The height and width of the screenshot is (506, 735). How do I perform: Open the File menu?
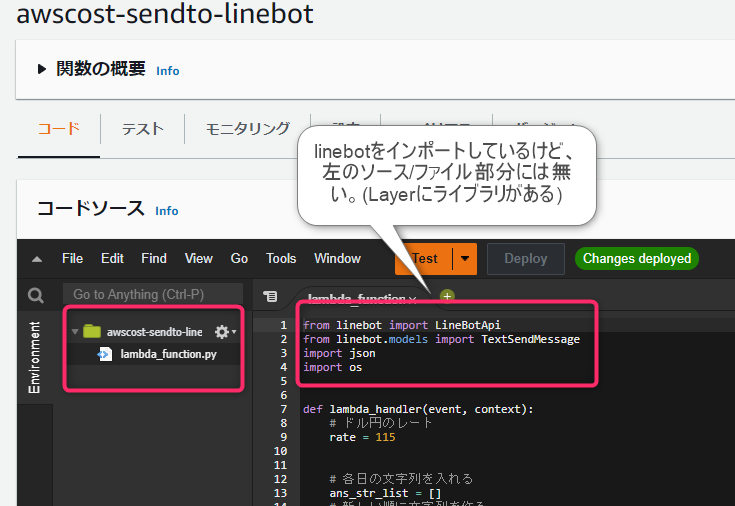[72, 258]
